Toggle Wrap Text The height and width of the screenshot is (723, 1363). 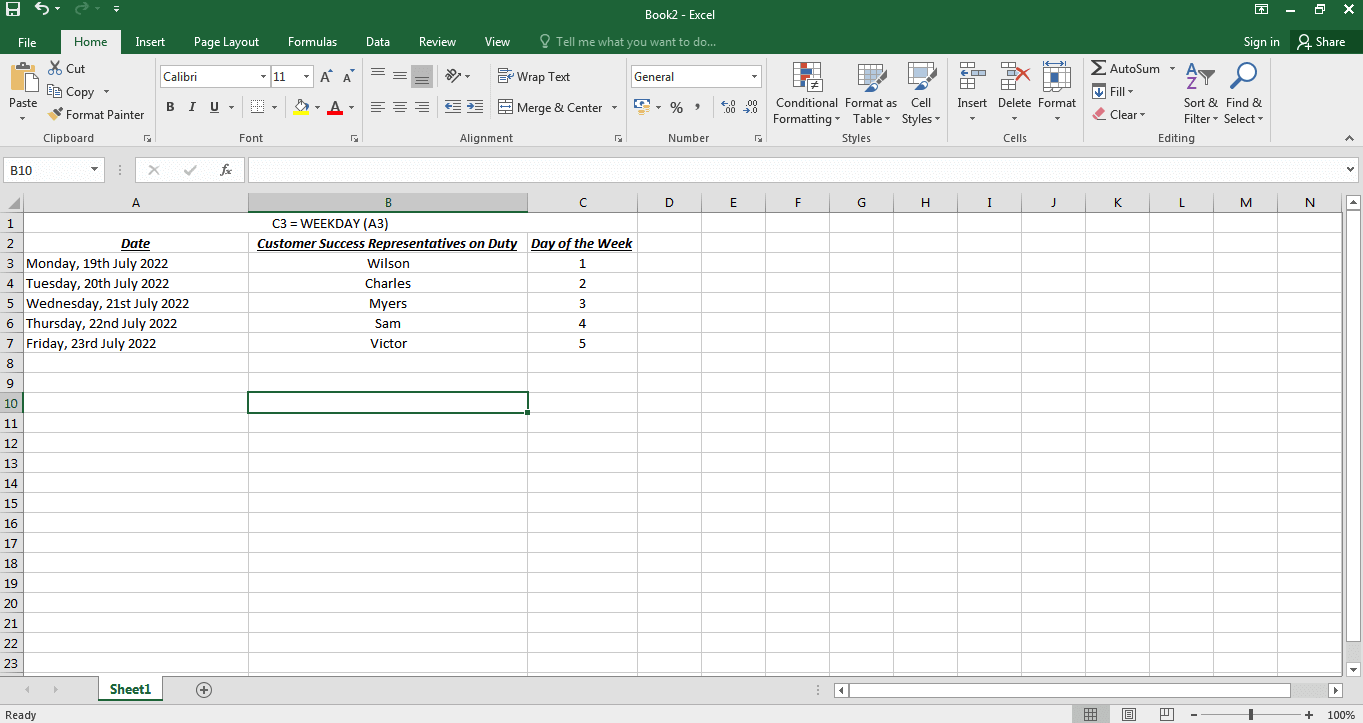pos(534,76)
